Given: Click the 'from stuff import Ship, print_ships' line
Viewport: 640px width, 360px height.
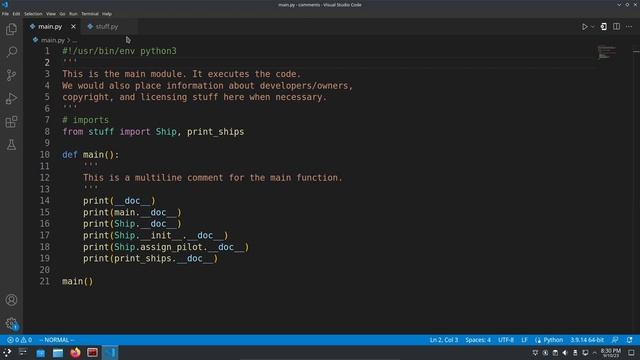Looking at the screenshot, I should (x=153, y=132).
